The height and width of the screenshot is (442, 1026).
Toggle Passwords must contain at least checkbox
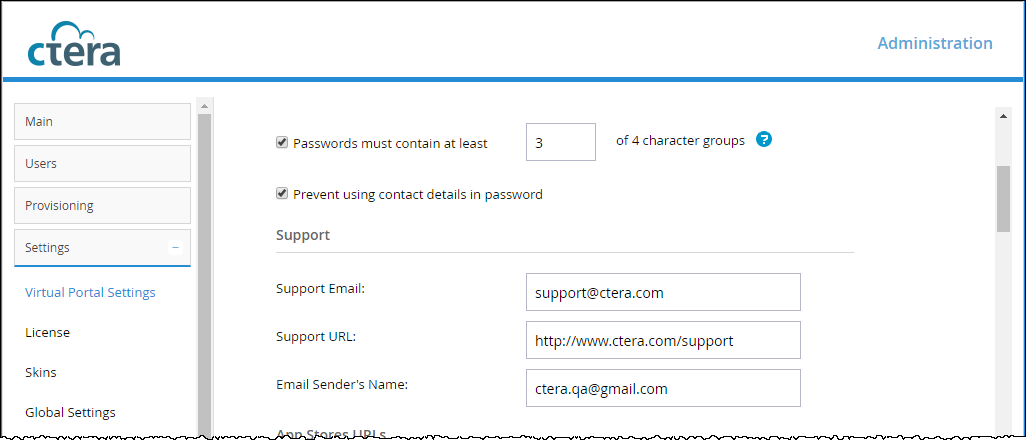click(282, 142)
